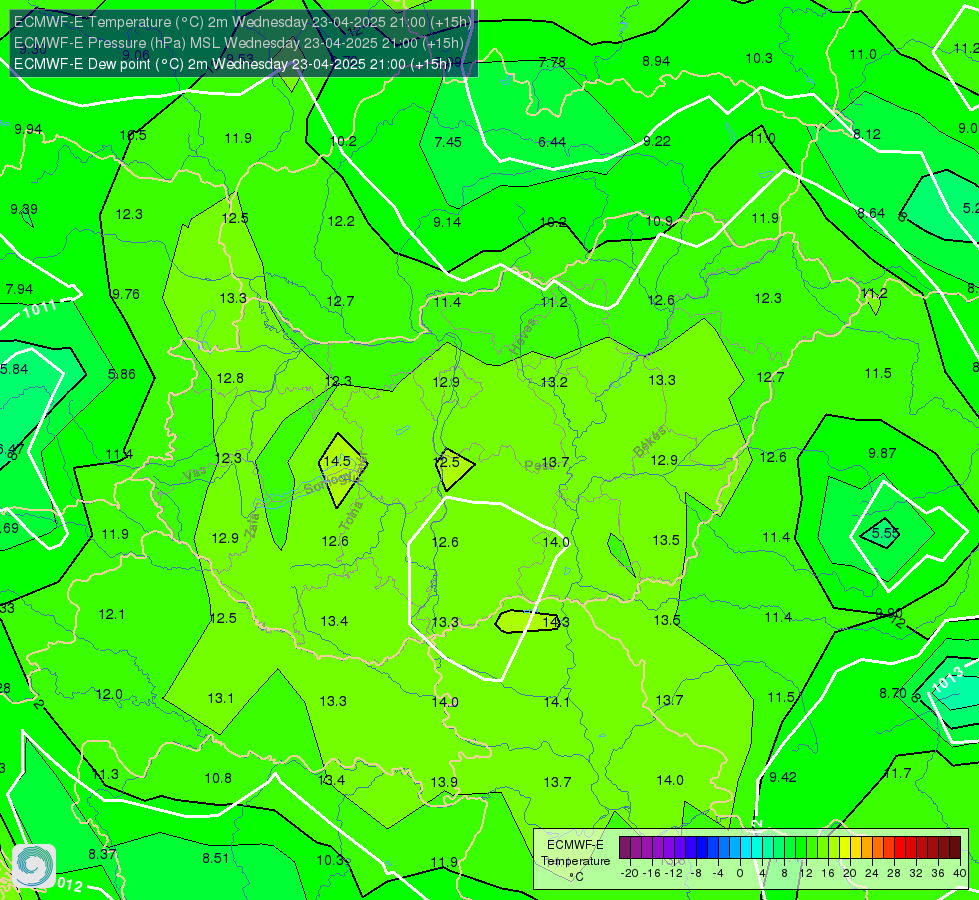
Task: Click the 14.3 temperature value
Action: pos(556,622)
